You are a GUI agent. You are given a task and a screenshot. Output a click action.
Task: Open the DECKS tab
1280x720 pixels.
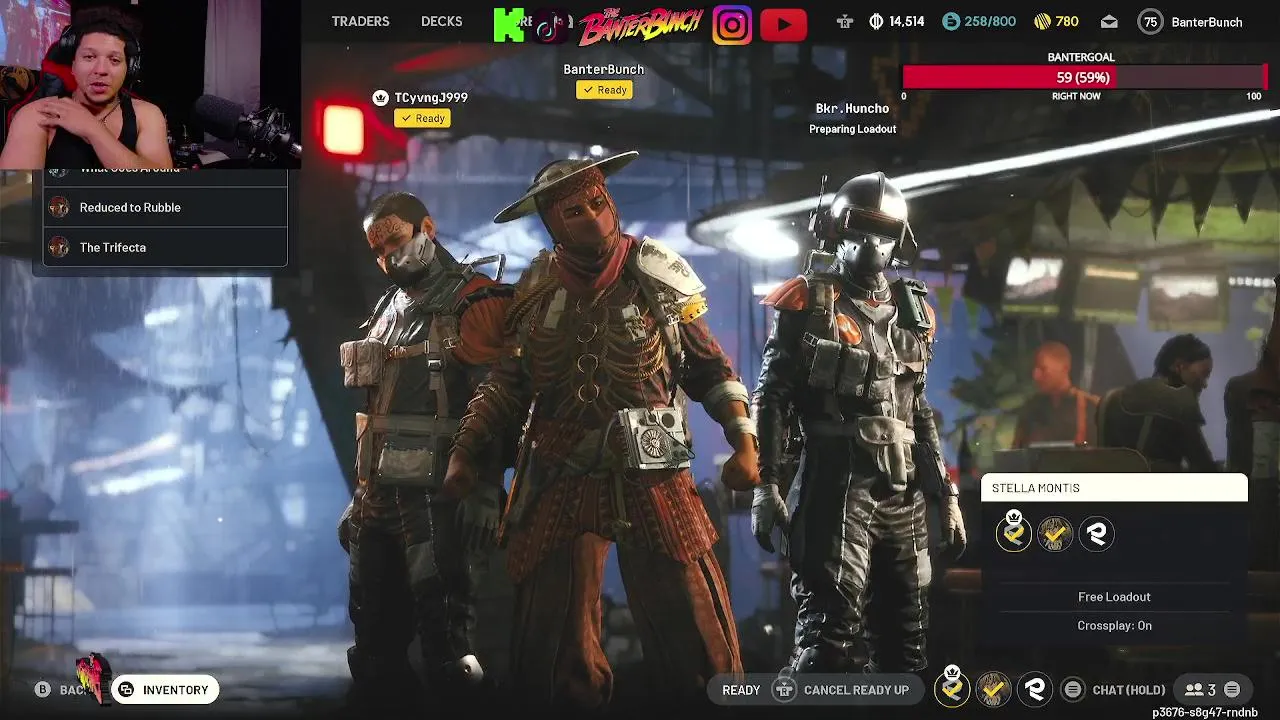(441, 21)
